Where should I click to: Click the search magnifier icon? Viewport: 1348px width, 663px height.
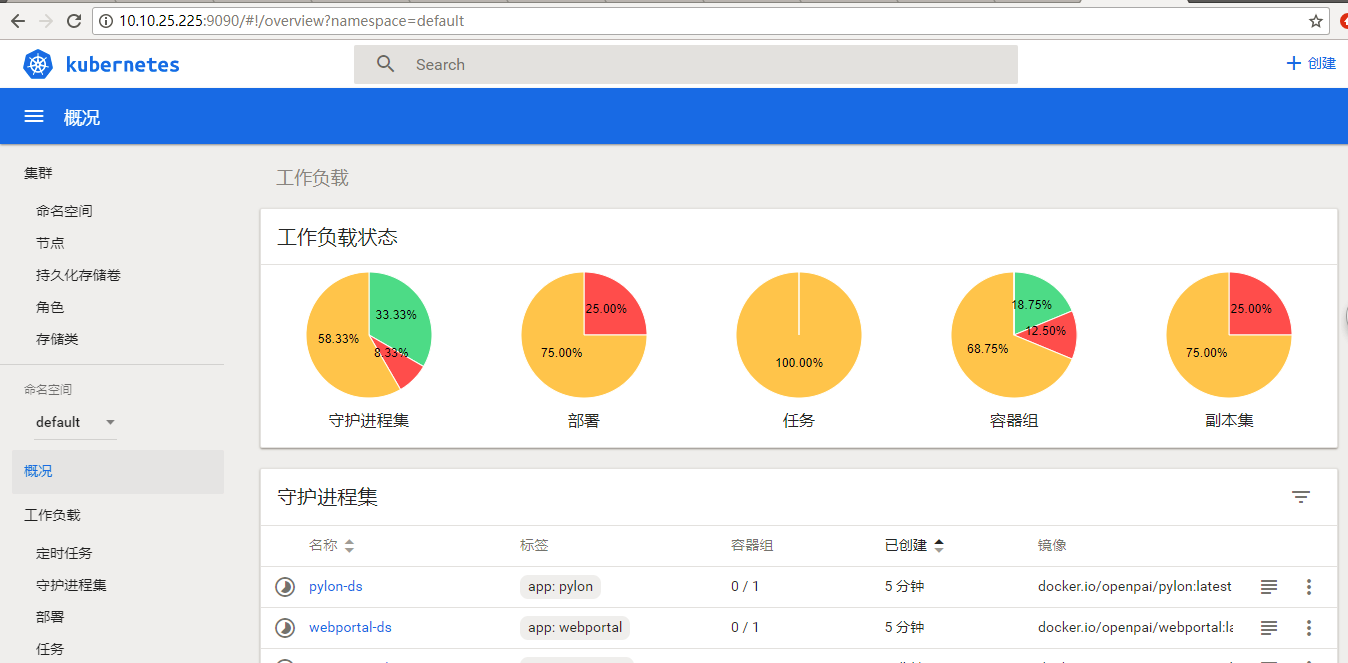pyautogui.click(x=385, y=63)
